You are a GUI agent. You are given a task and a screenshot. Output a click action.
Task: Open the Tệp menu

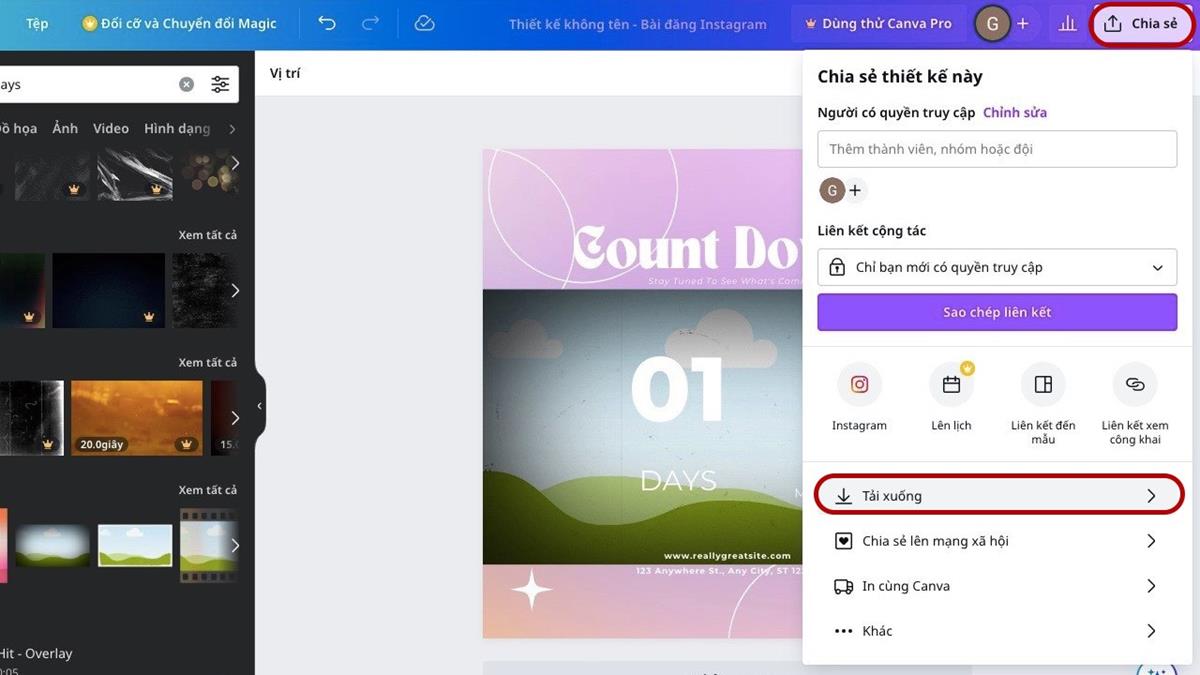point(37,23)
